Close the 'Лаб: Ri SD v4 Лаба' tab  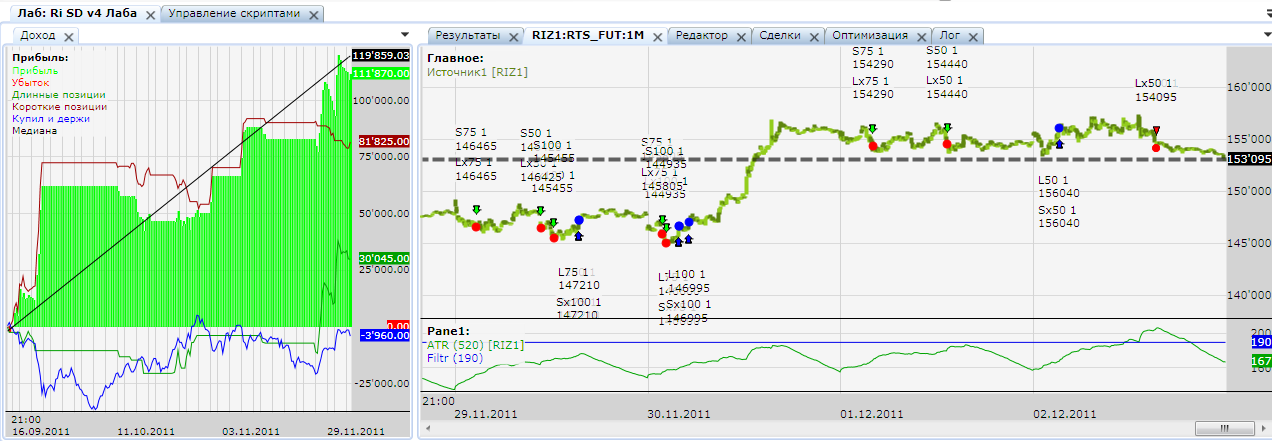(150, 15)
